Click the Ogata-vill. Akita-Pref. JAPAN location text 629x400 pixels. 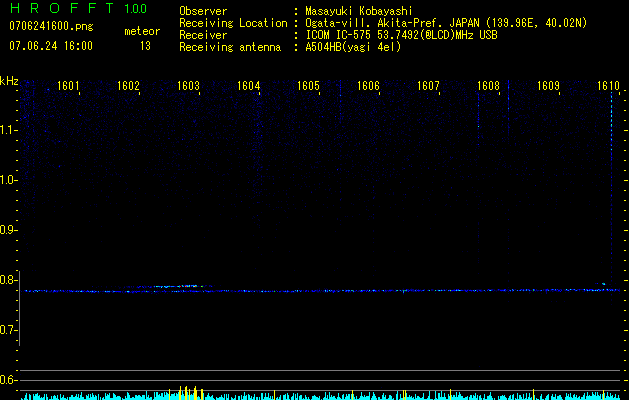click(446, 23)
